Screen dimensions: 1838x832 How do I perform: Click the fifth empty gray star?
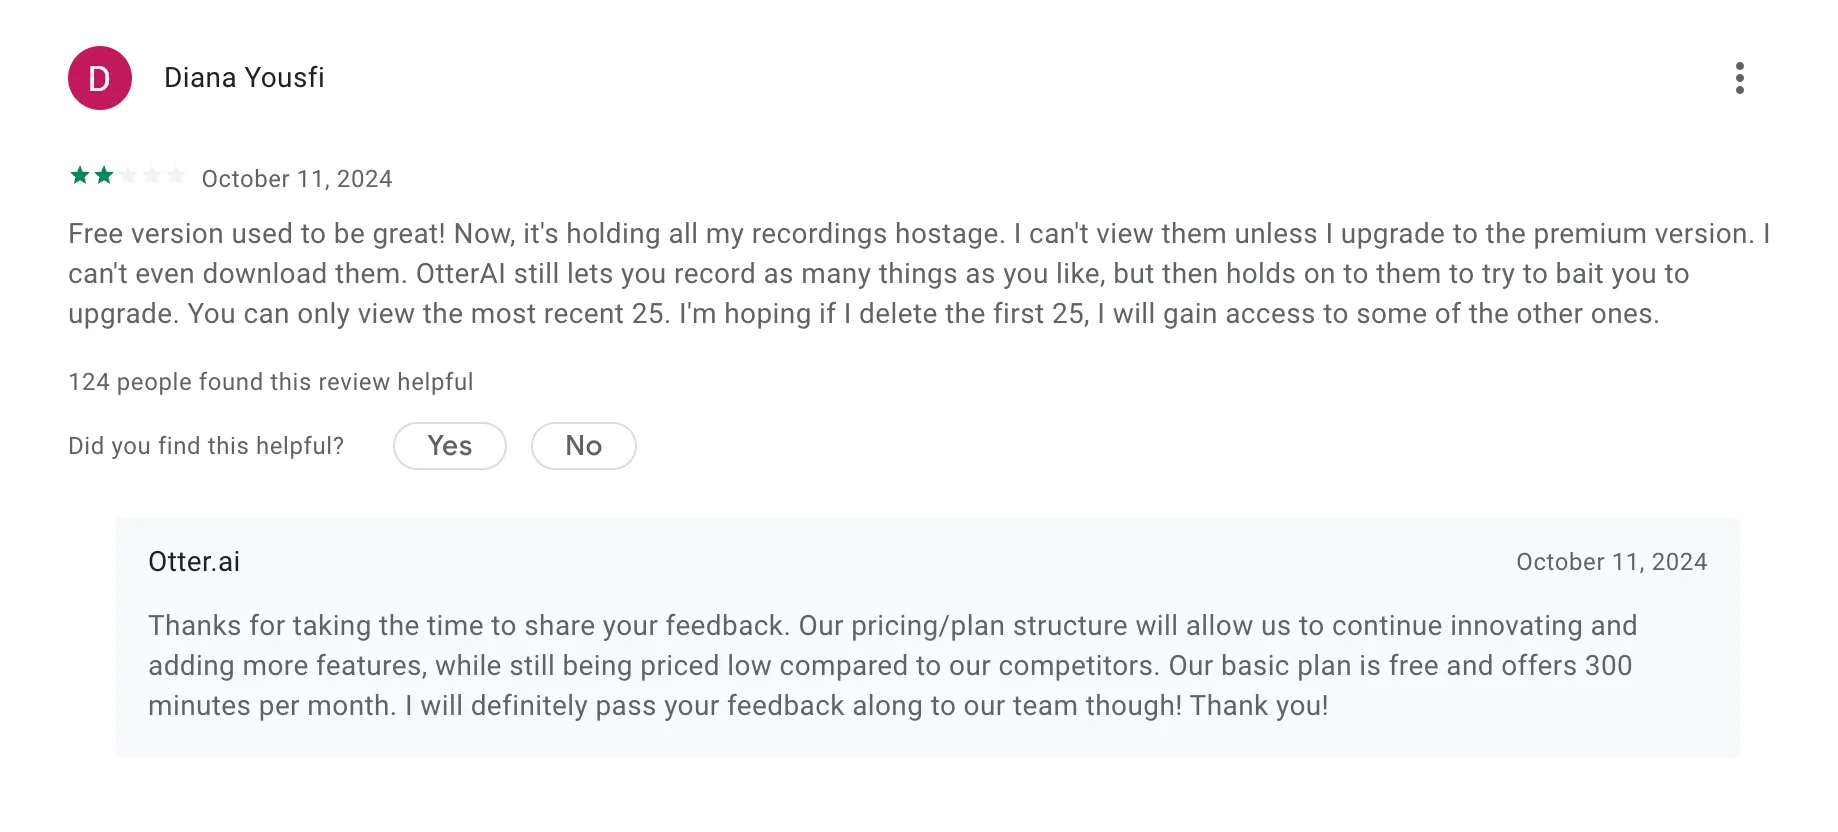click(x=176, y=176)
